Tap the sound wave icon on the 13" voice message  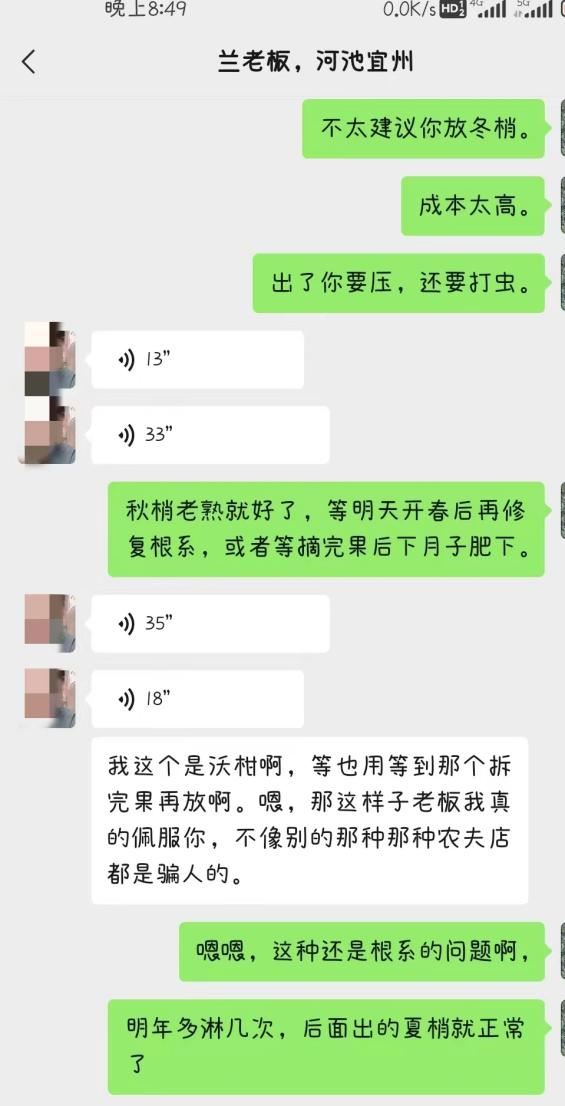tap(126, 360)
